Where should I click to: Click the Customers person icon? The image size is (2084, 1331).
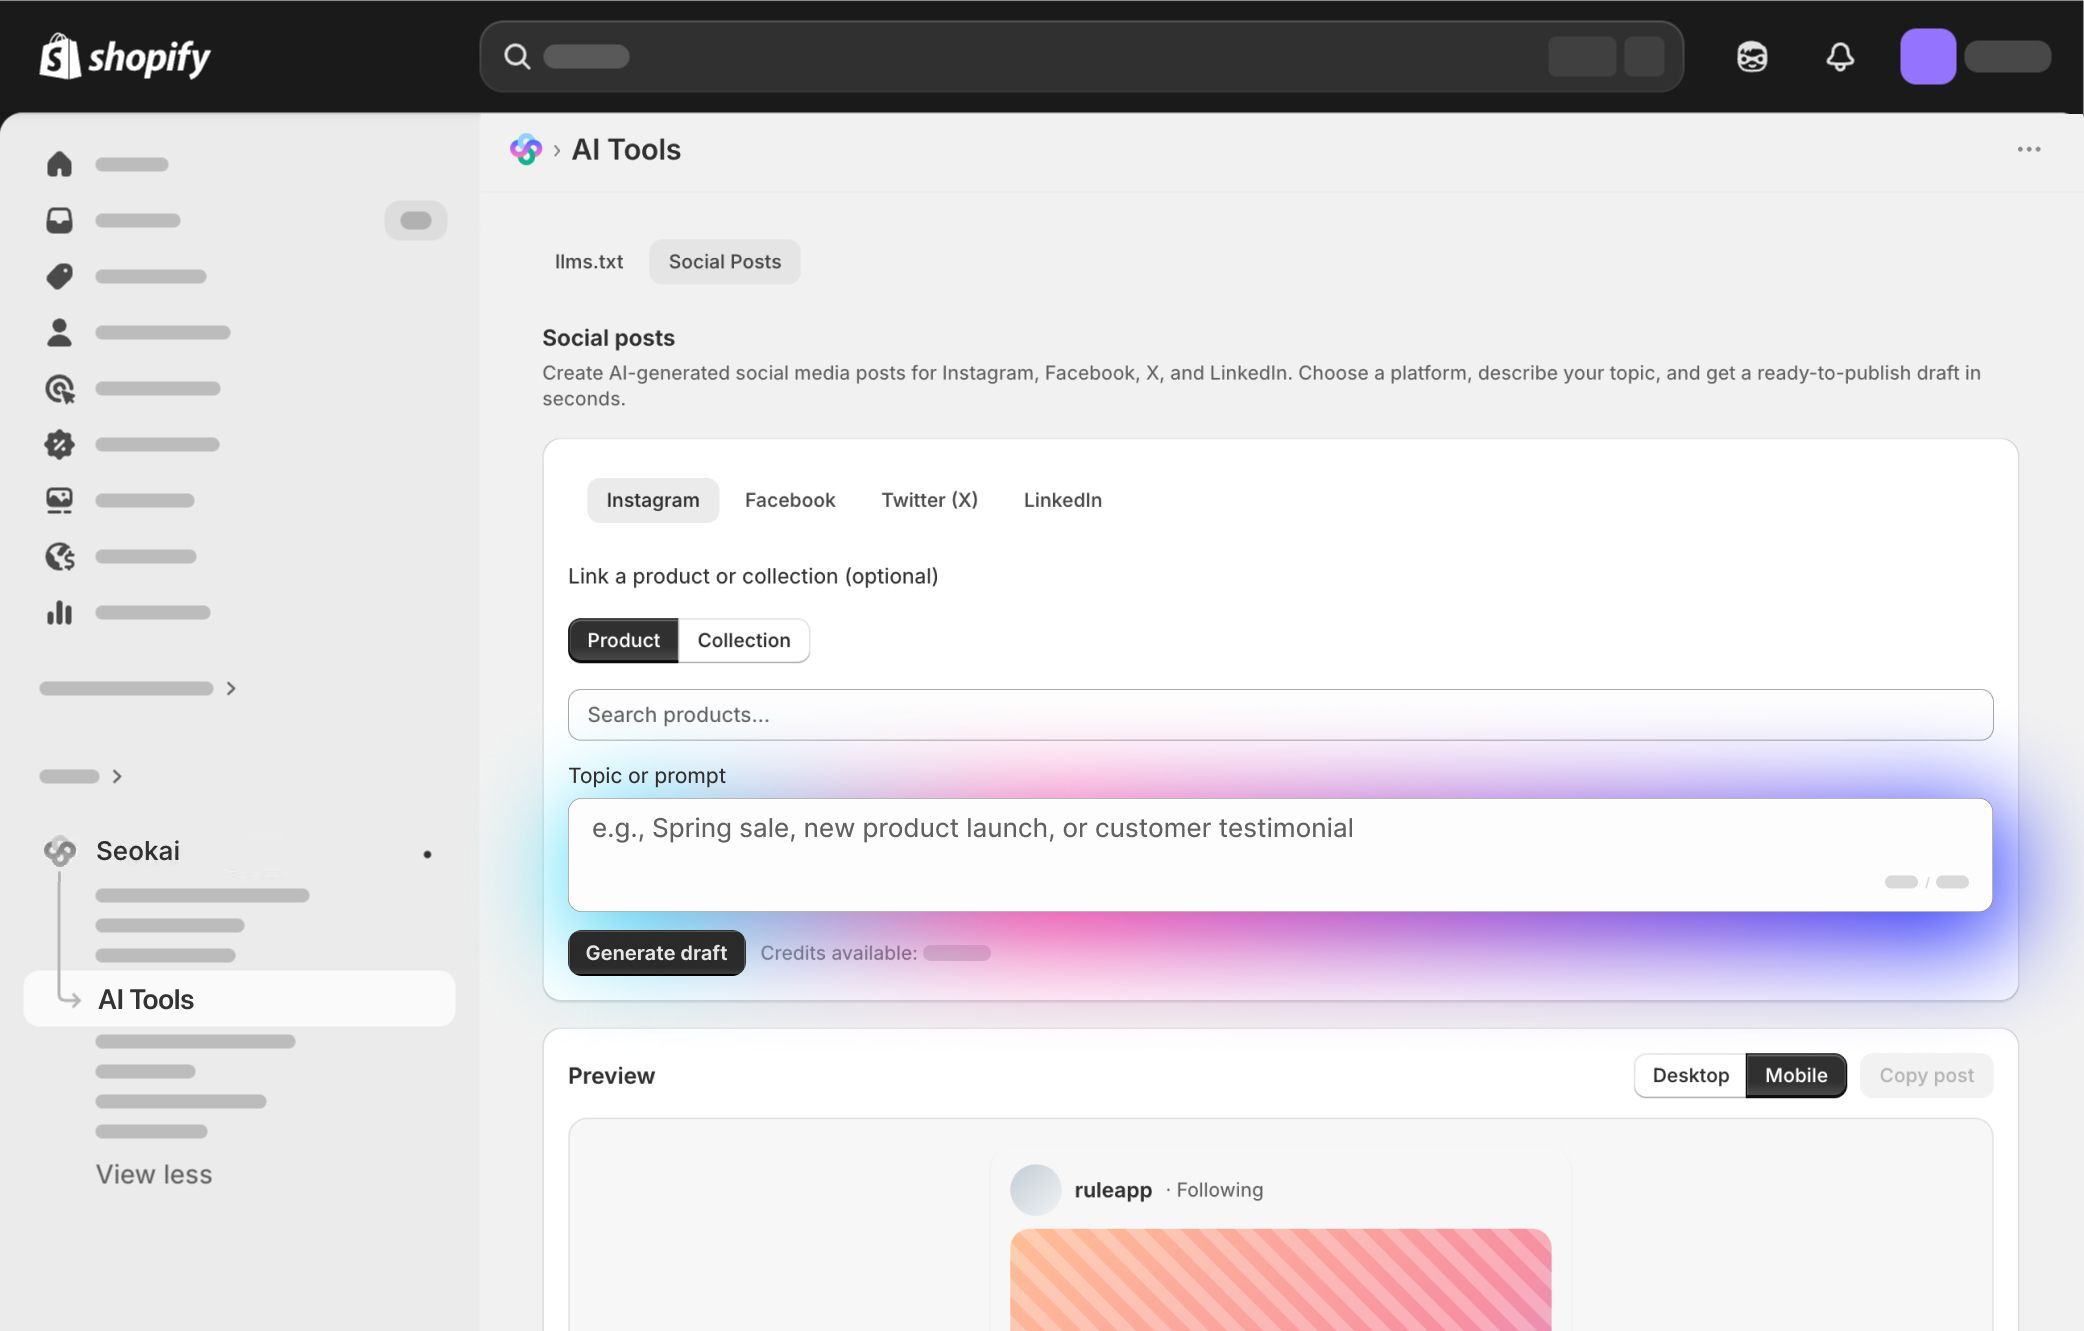pos(59,332)
